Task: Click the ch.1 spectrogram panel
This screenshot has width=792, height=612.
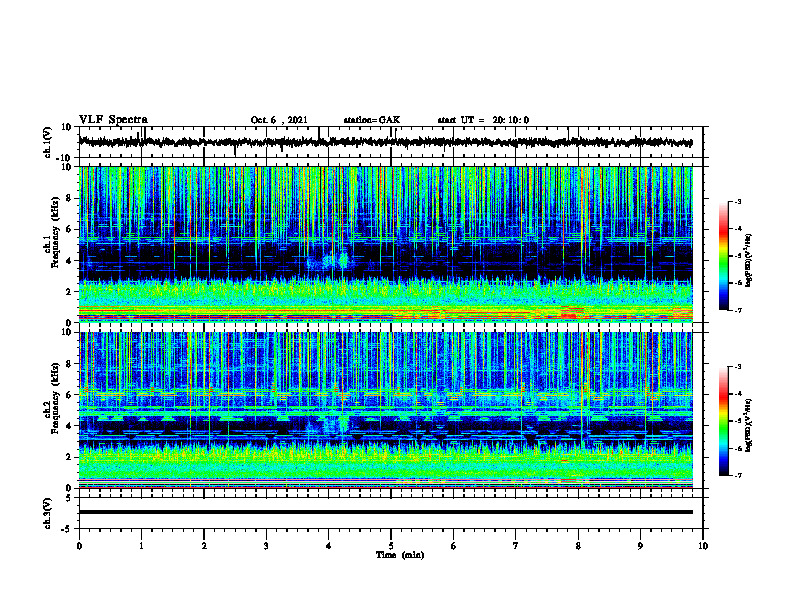Action: (x=386, y=244)
